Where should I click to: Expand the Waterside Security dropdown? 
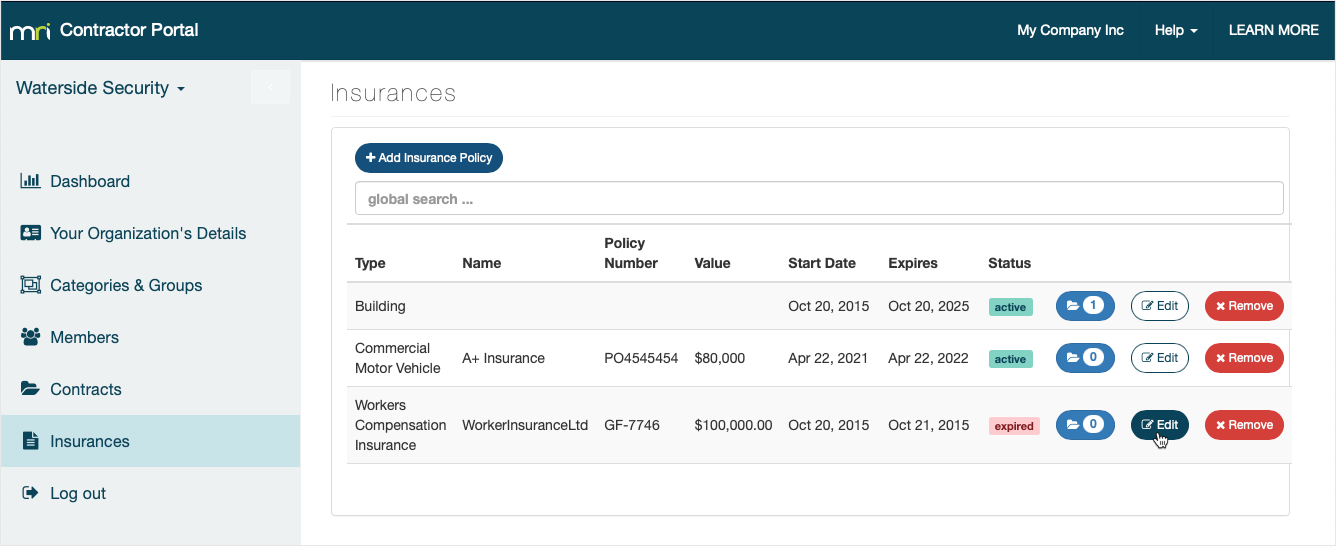tap(101, 88)
